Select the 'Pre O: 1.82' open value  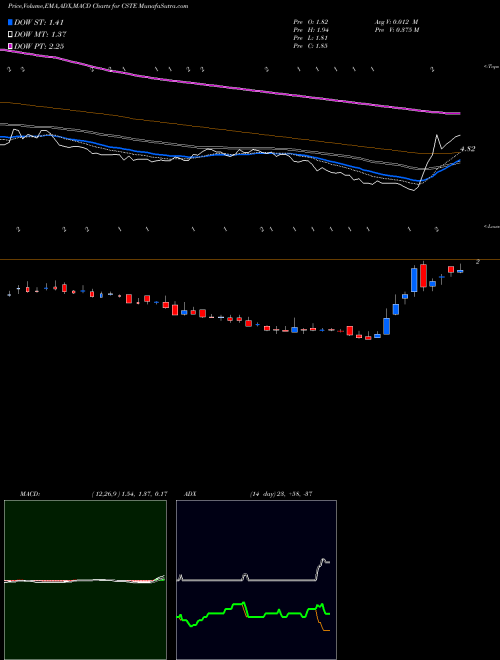point(311,21)
